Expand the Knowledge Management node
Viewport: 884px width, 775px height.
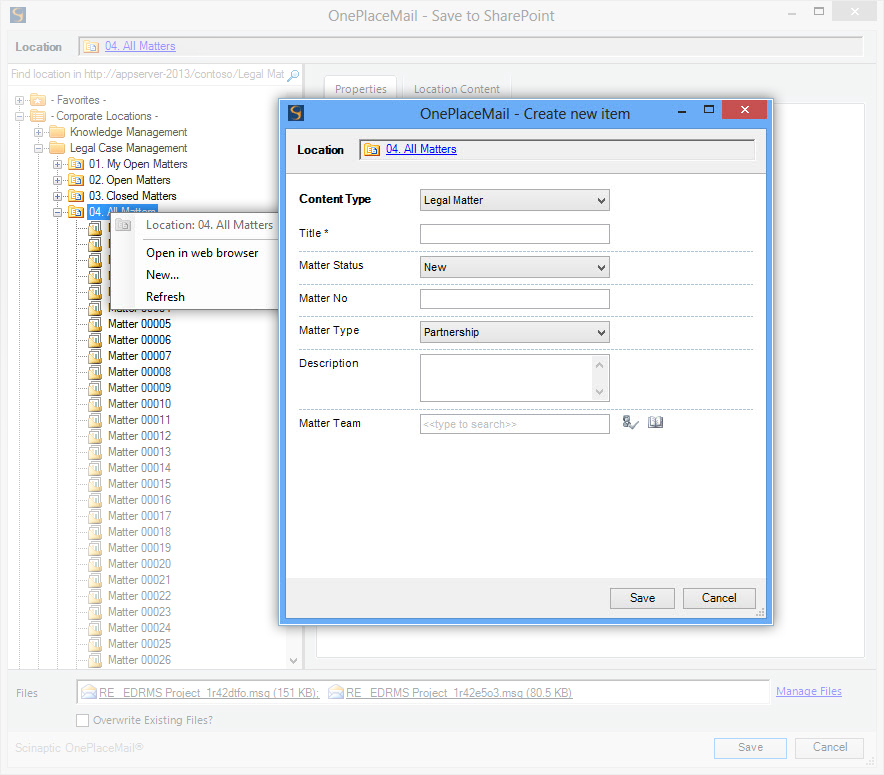[38, 132]
